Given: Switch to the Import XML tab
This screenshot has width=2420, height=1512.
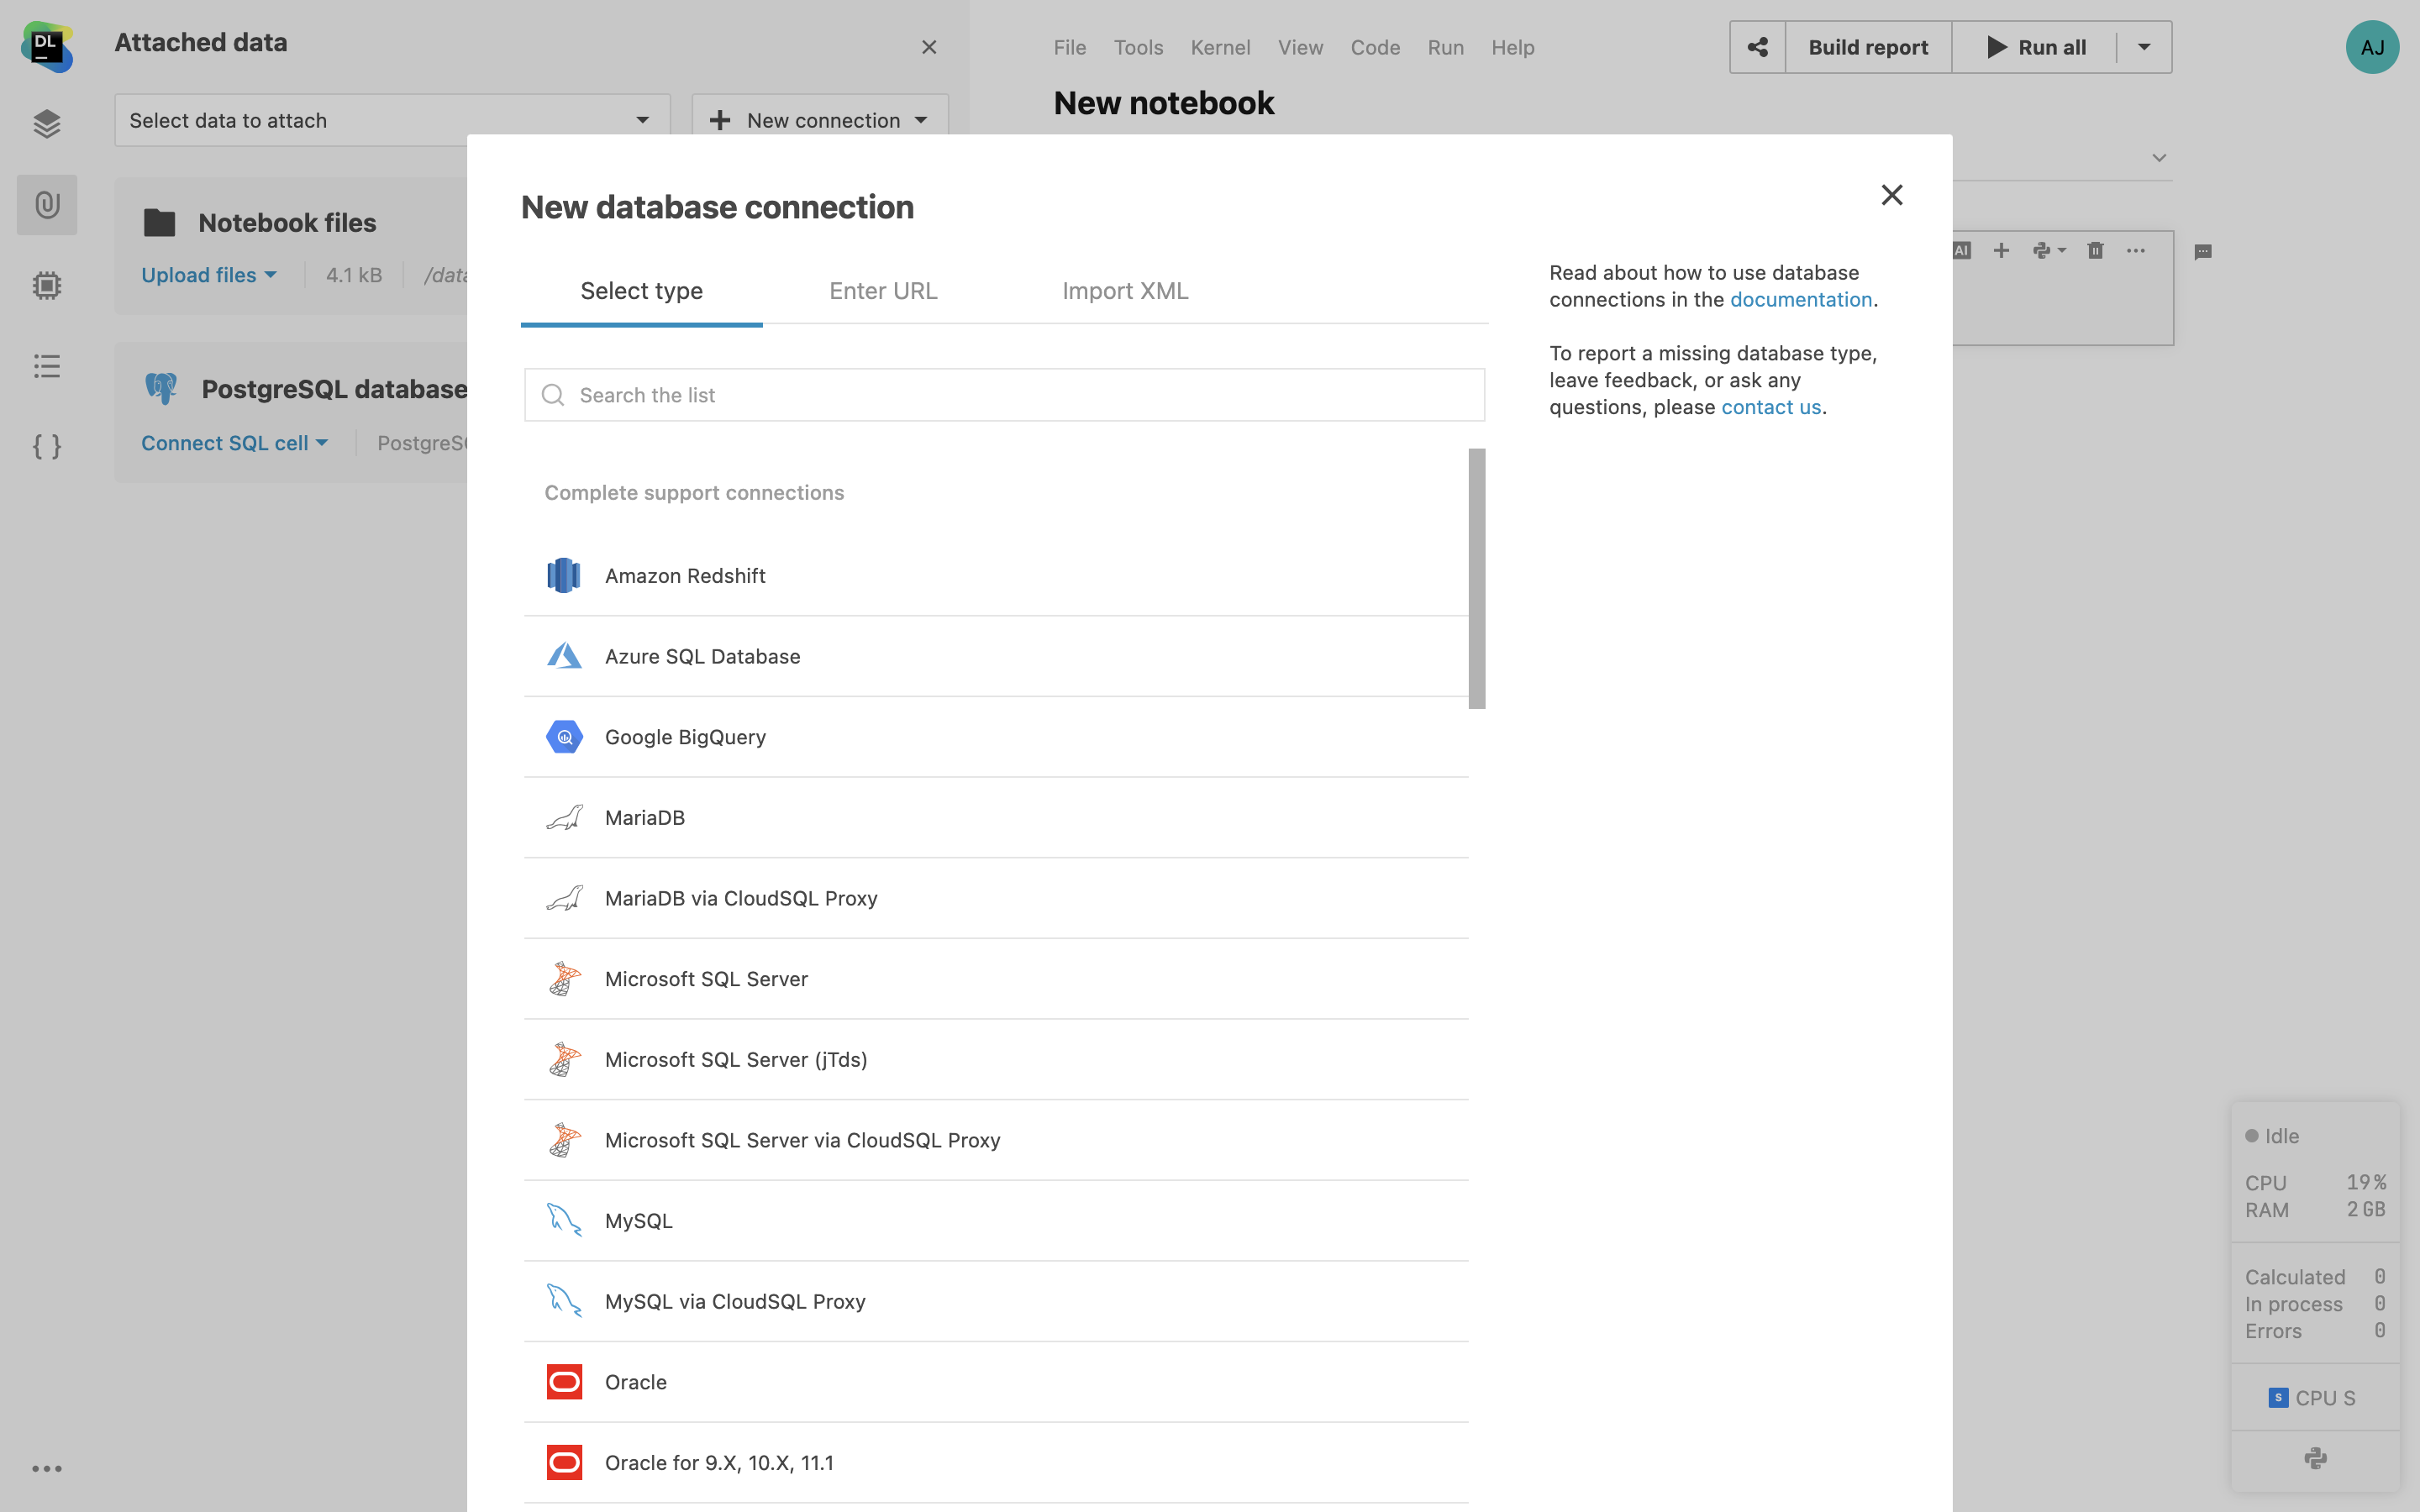Looking at the screenshot, I should point(1125,291).
